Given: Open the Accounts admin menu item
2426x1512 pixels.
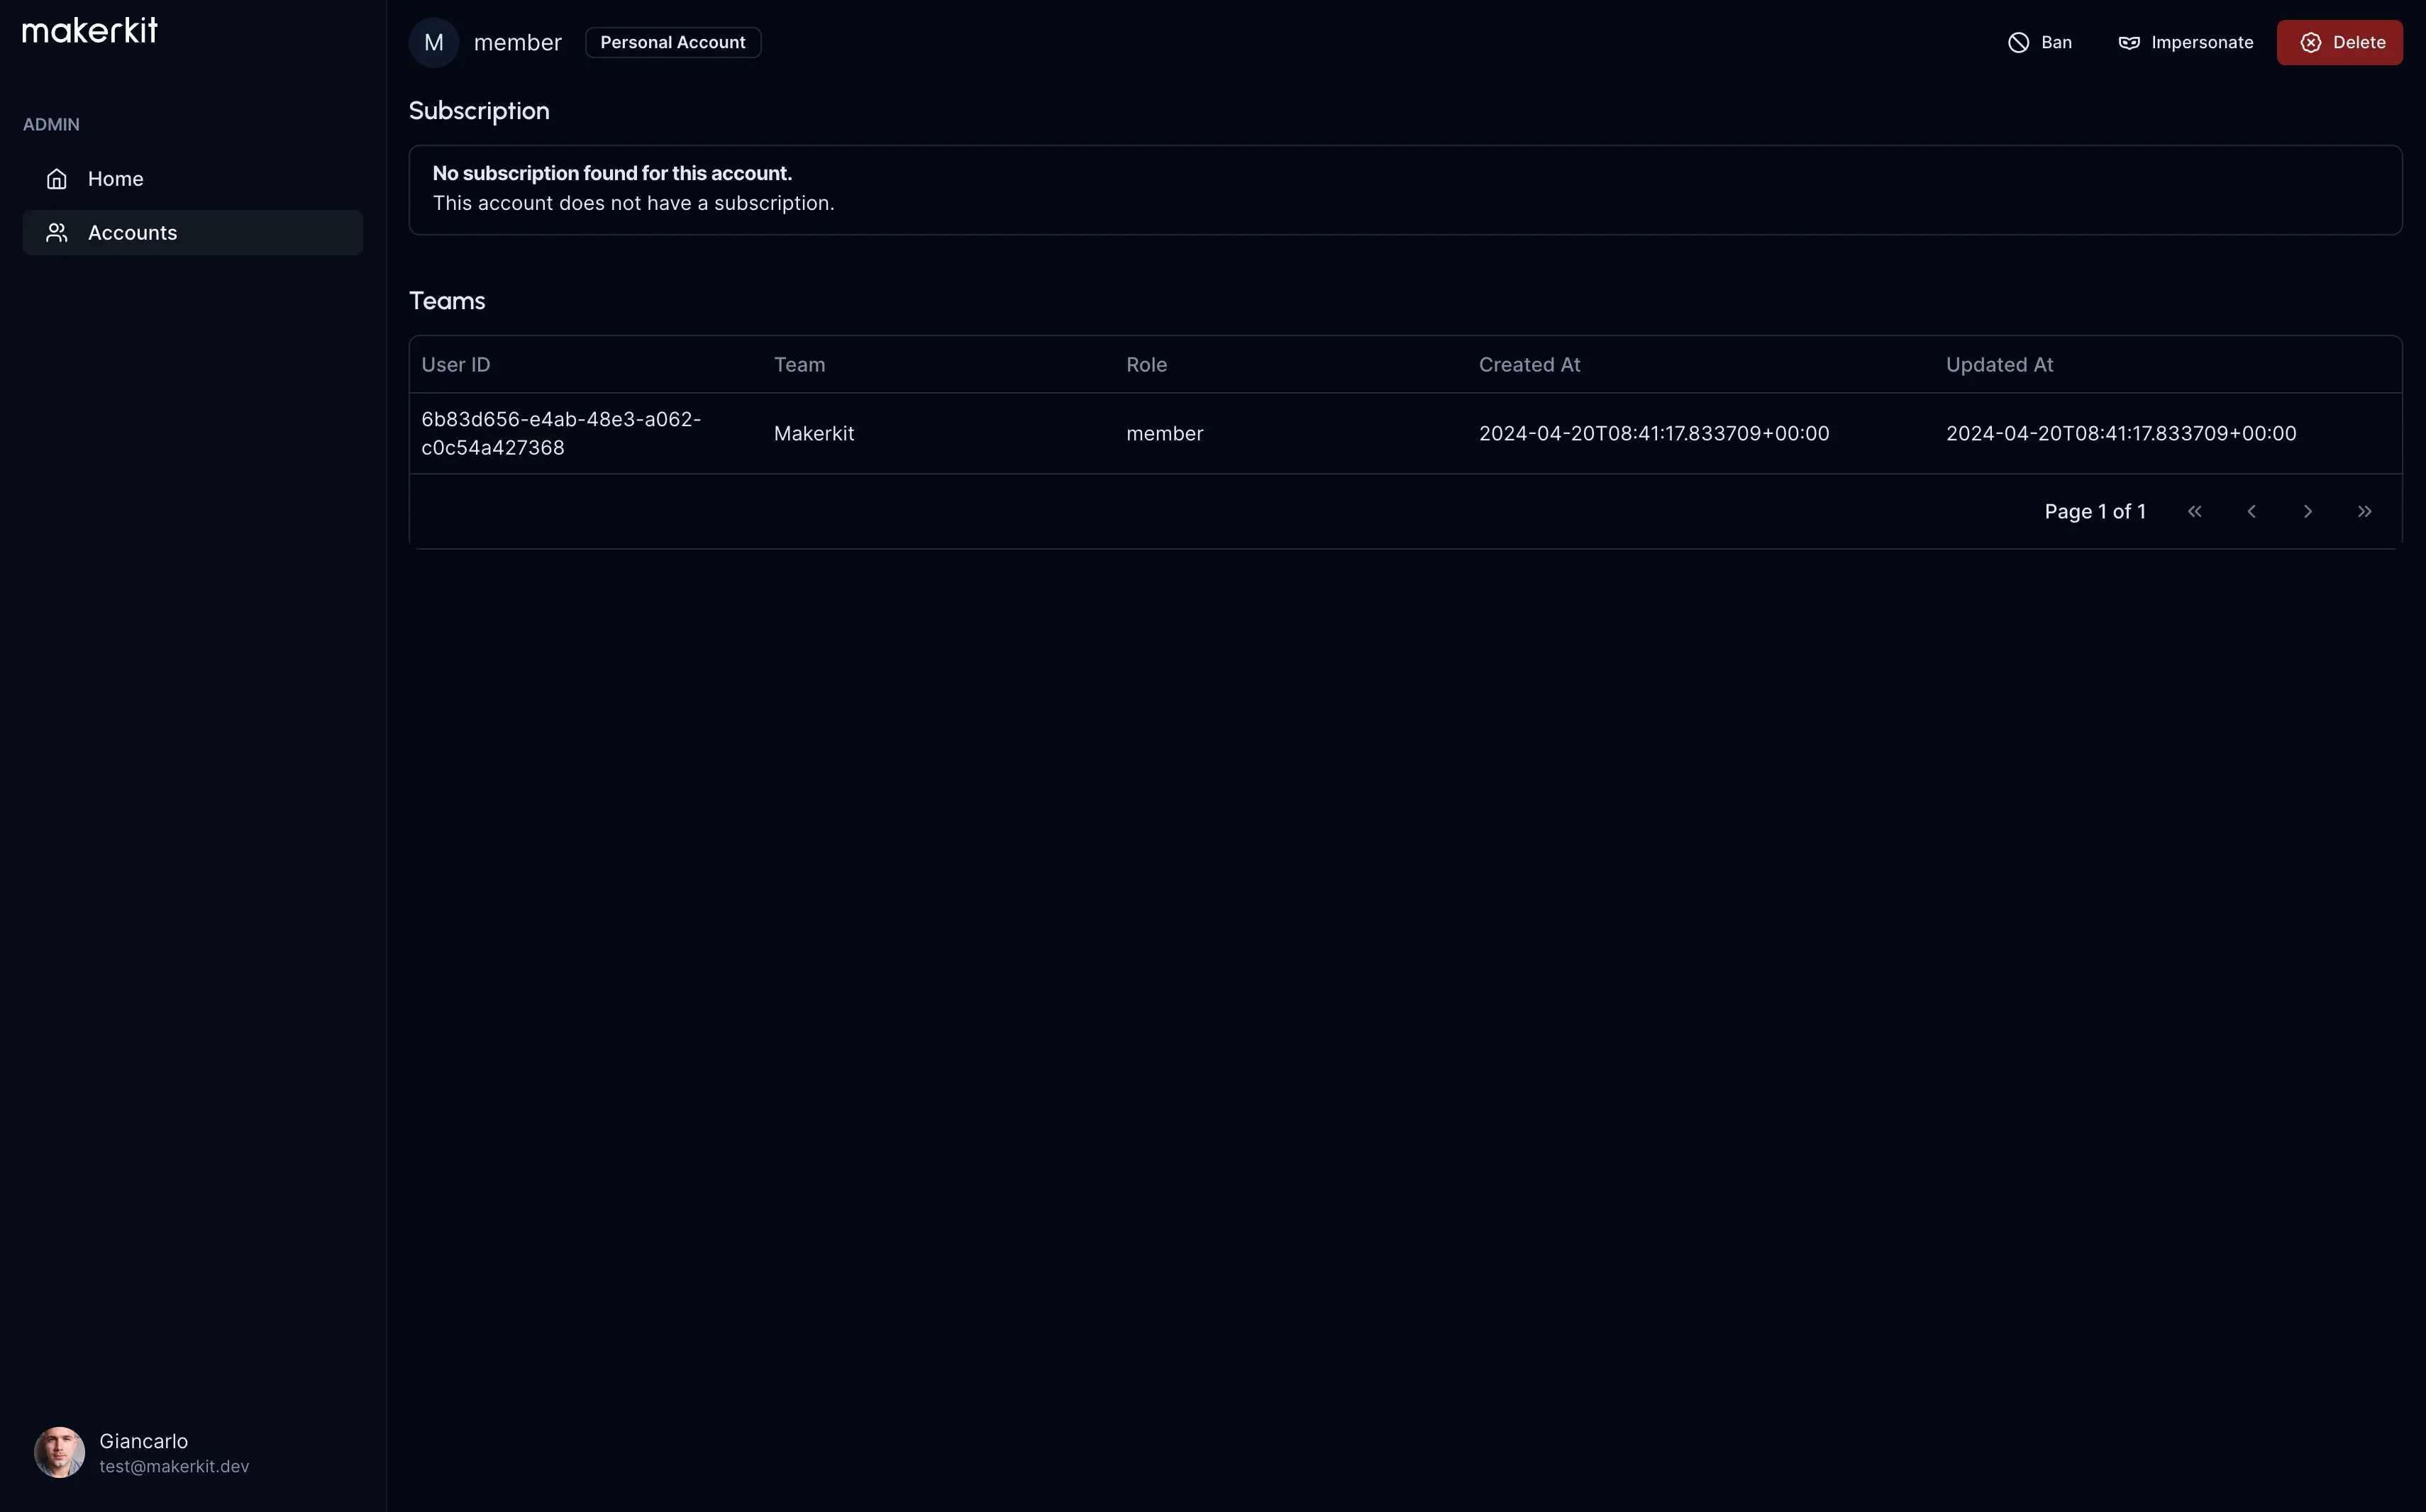Looking at the screenshot, I should 132,233.
